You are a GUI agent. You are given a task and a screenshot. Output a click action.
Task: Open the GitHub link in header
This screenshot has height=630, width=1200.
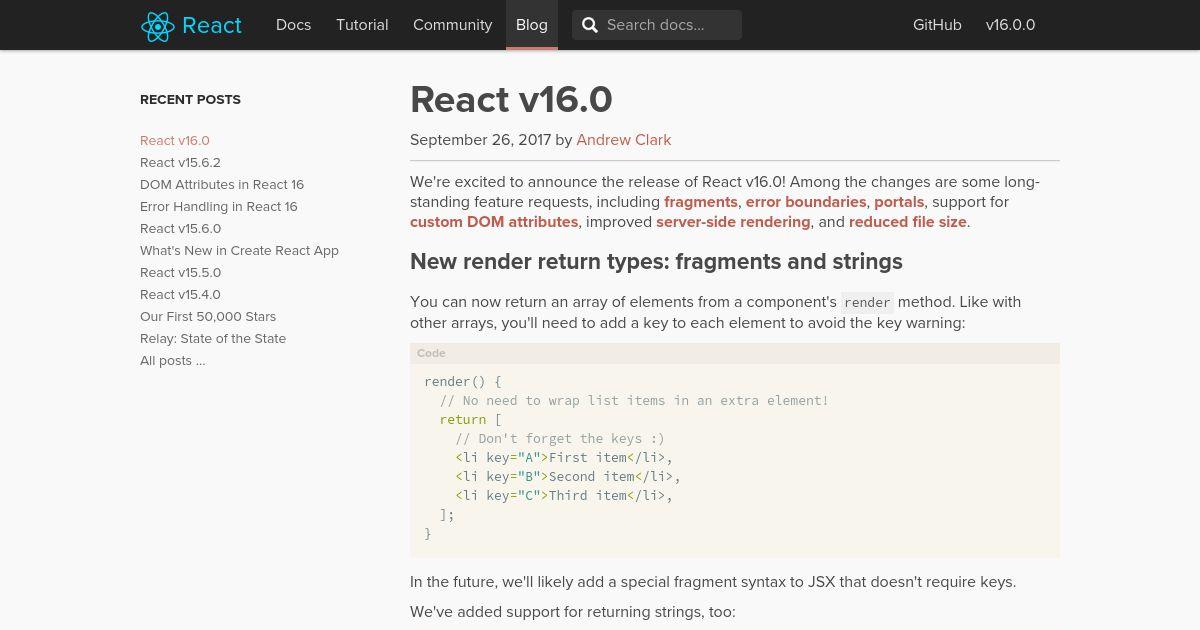tap(937, 25)
